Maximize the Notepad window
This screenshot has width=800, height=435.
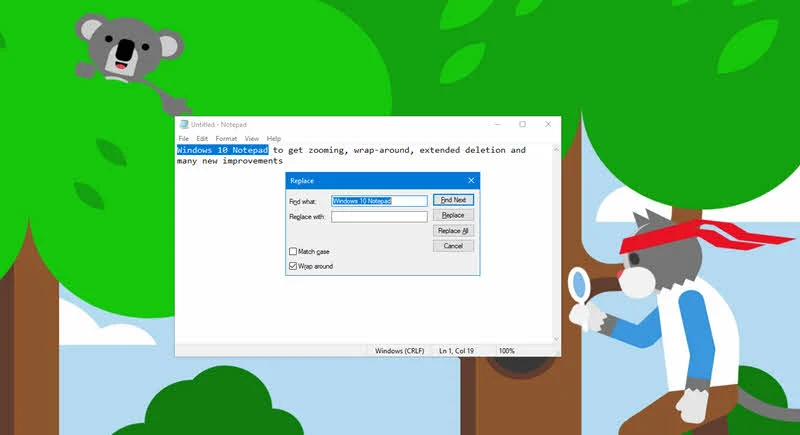coord(522,124)
